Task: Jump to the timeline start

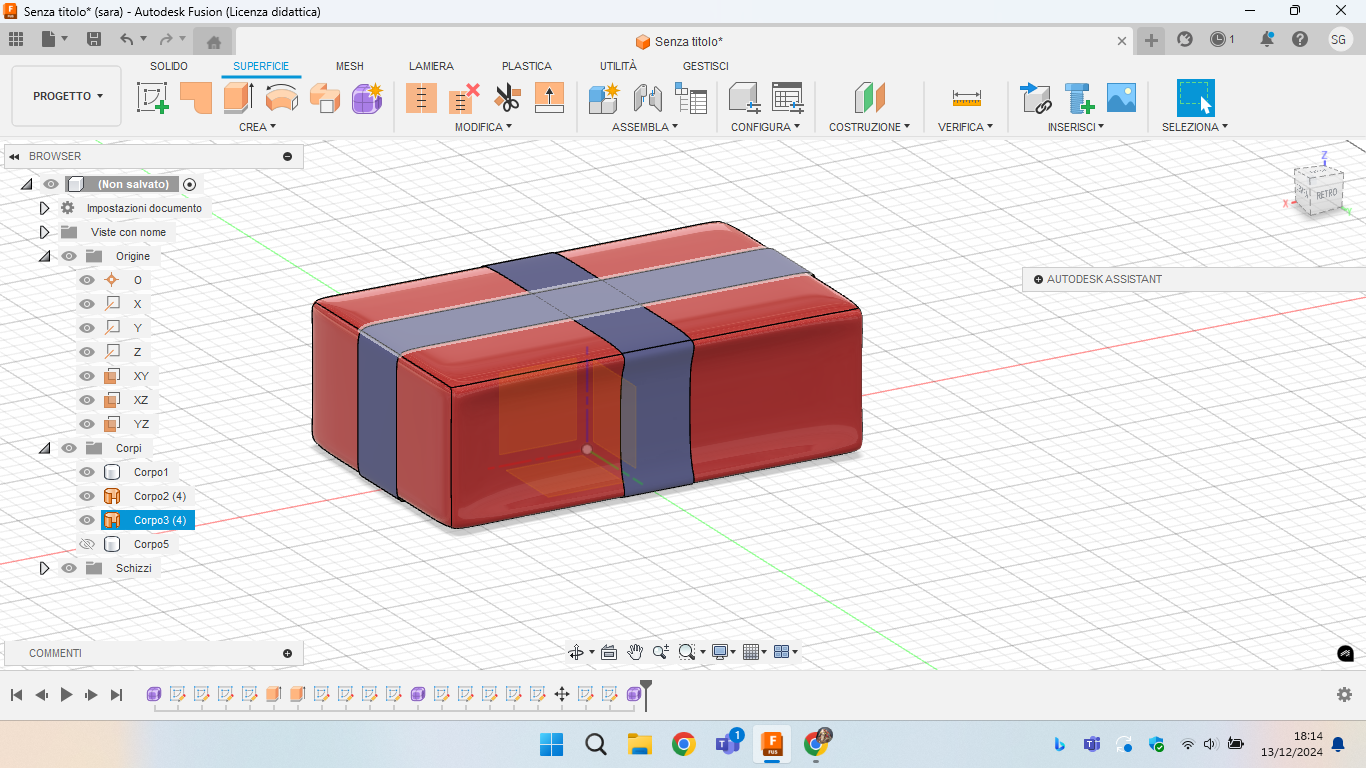Action: click(16, 694)
